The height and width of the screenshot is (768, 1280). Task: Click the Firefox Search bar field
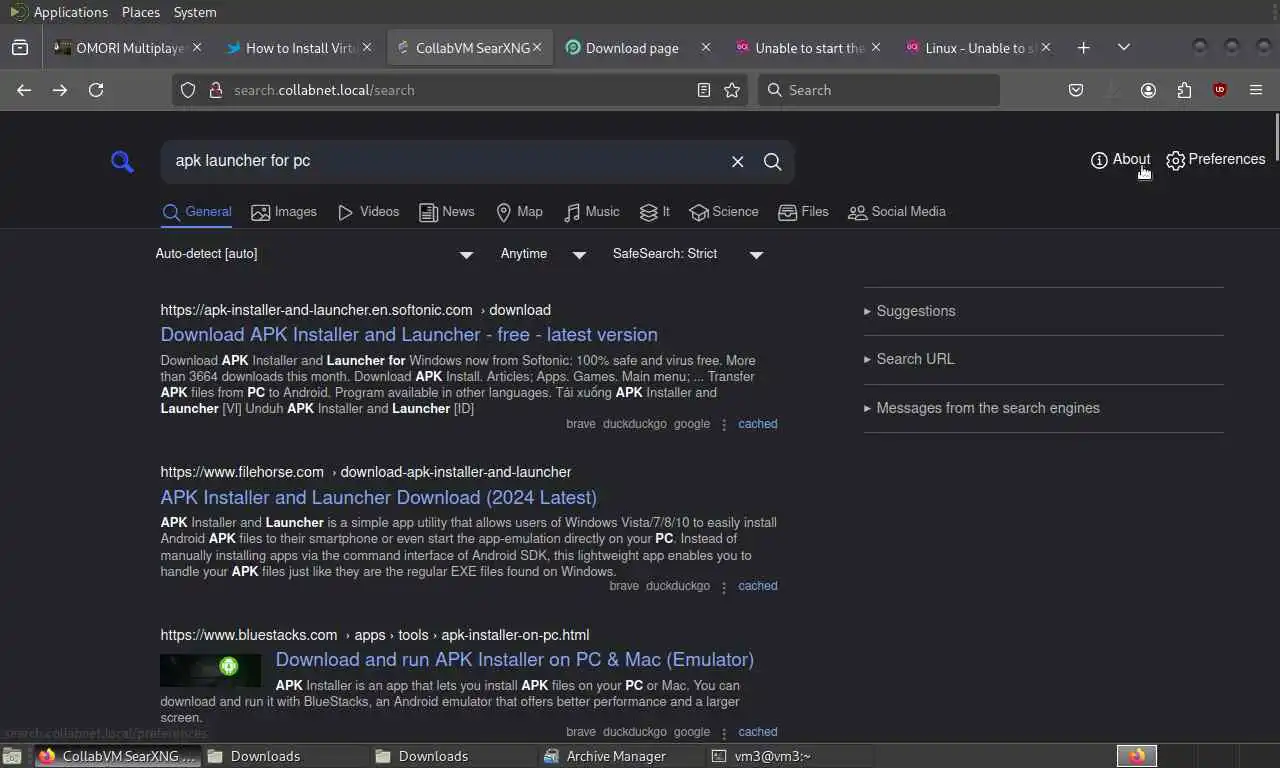[878, 90]
